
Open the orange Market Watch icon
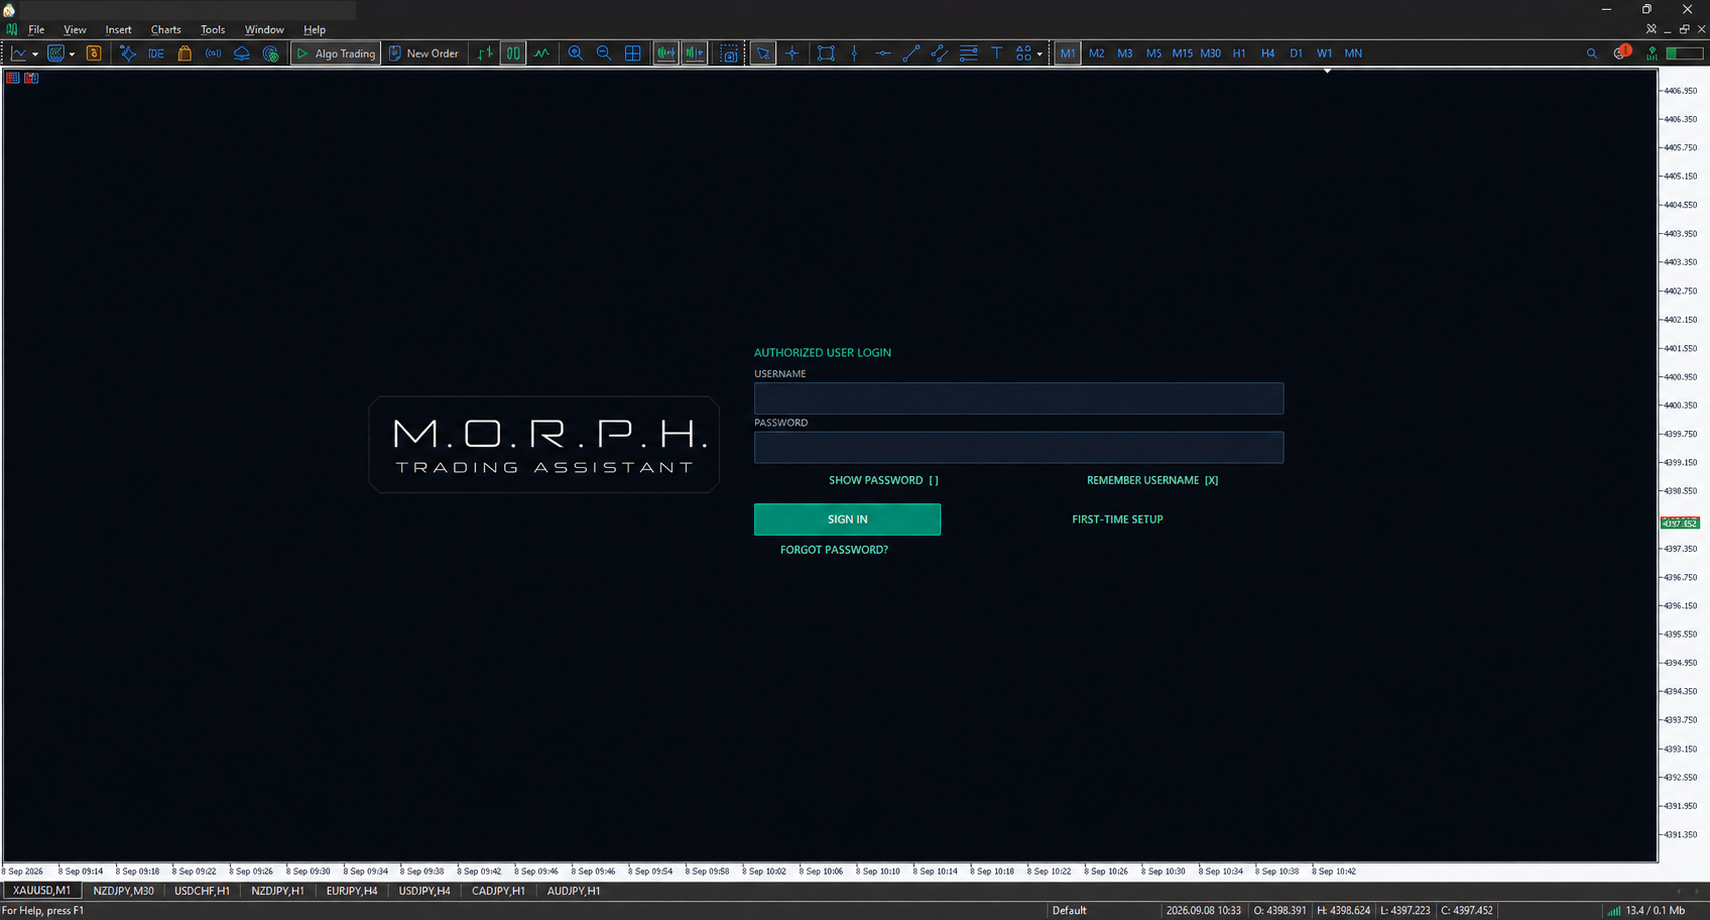tap(94, 53)
